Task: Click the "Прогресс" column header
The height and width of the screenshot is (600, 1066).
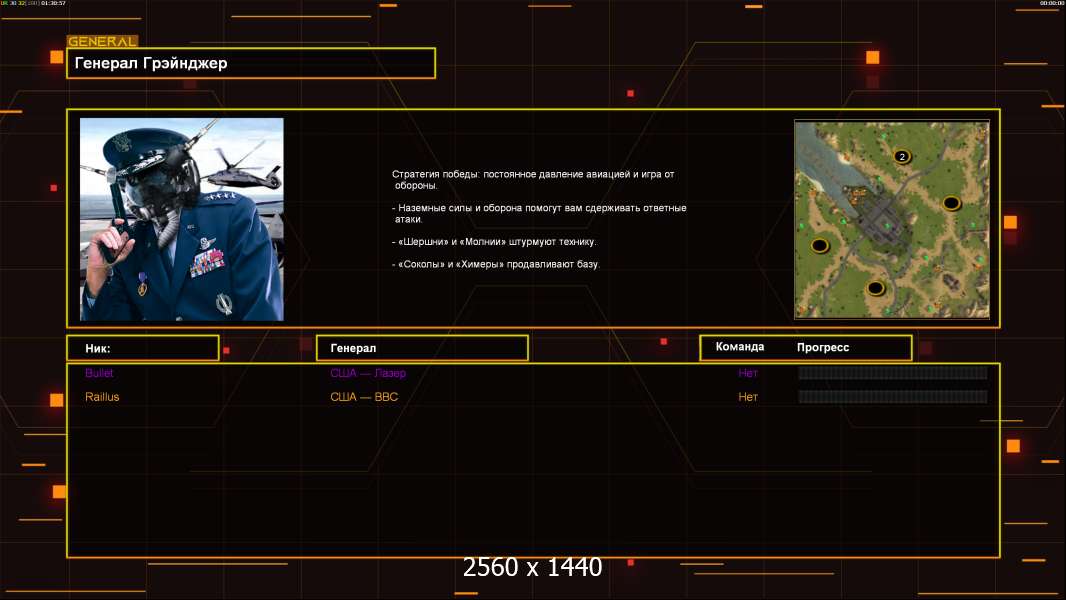Action: point(823,348)
